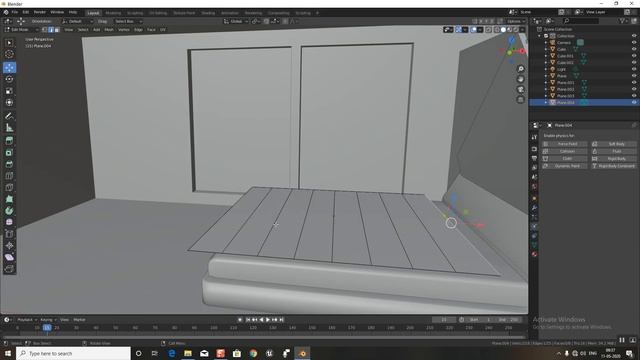Viewport: 640px width, 360px height.
Task: Open the Render menu
Action: point(40,13)
